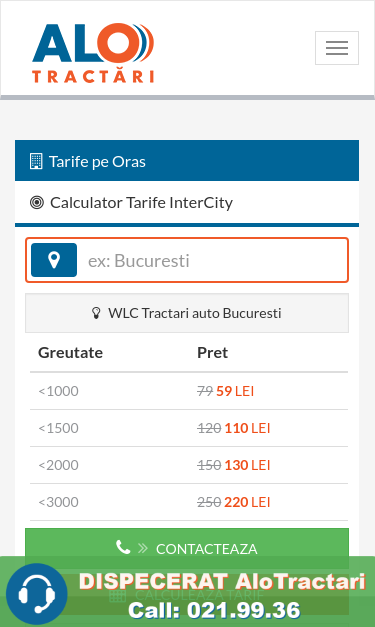The height and width of the screenshot is (627, 375).
Task: Switch to Tarife pe Oras tab
Action: coord(187,161)
